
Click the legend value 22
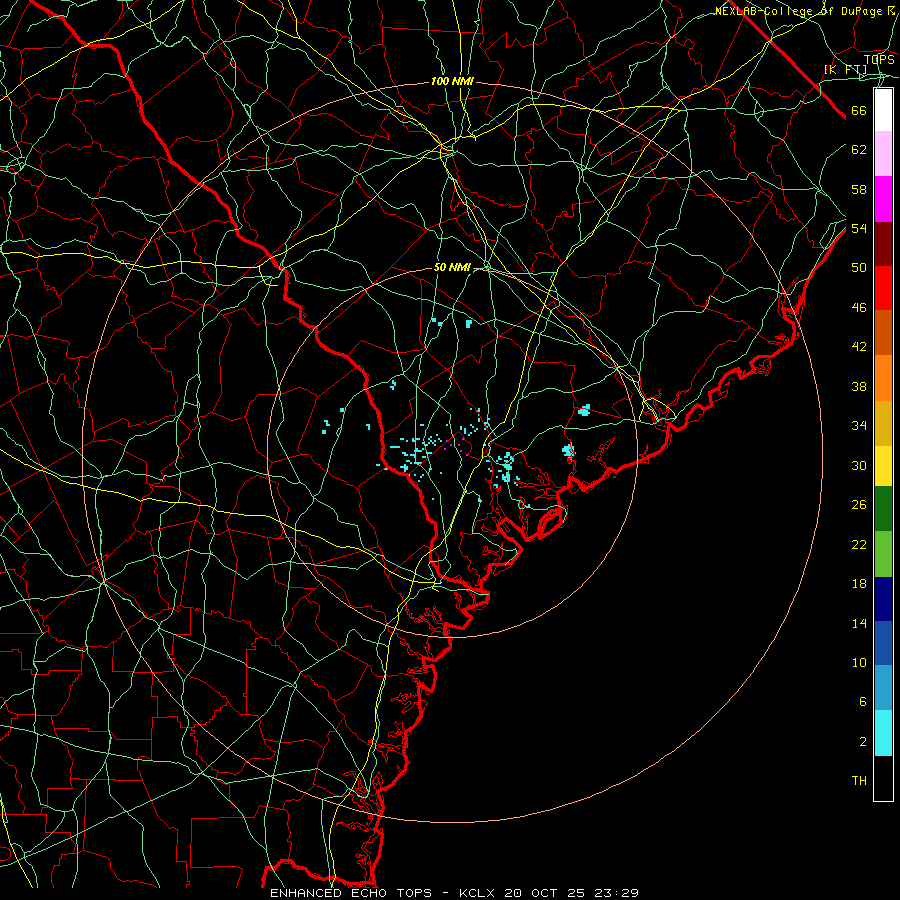click(859, 545)
